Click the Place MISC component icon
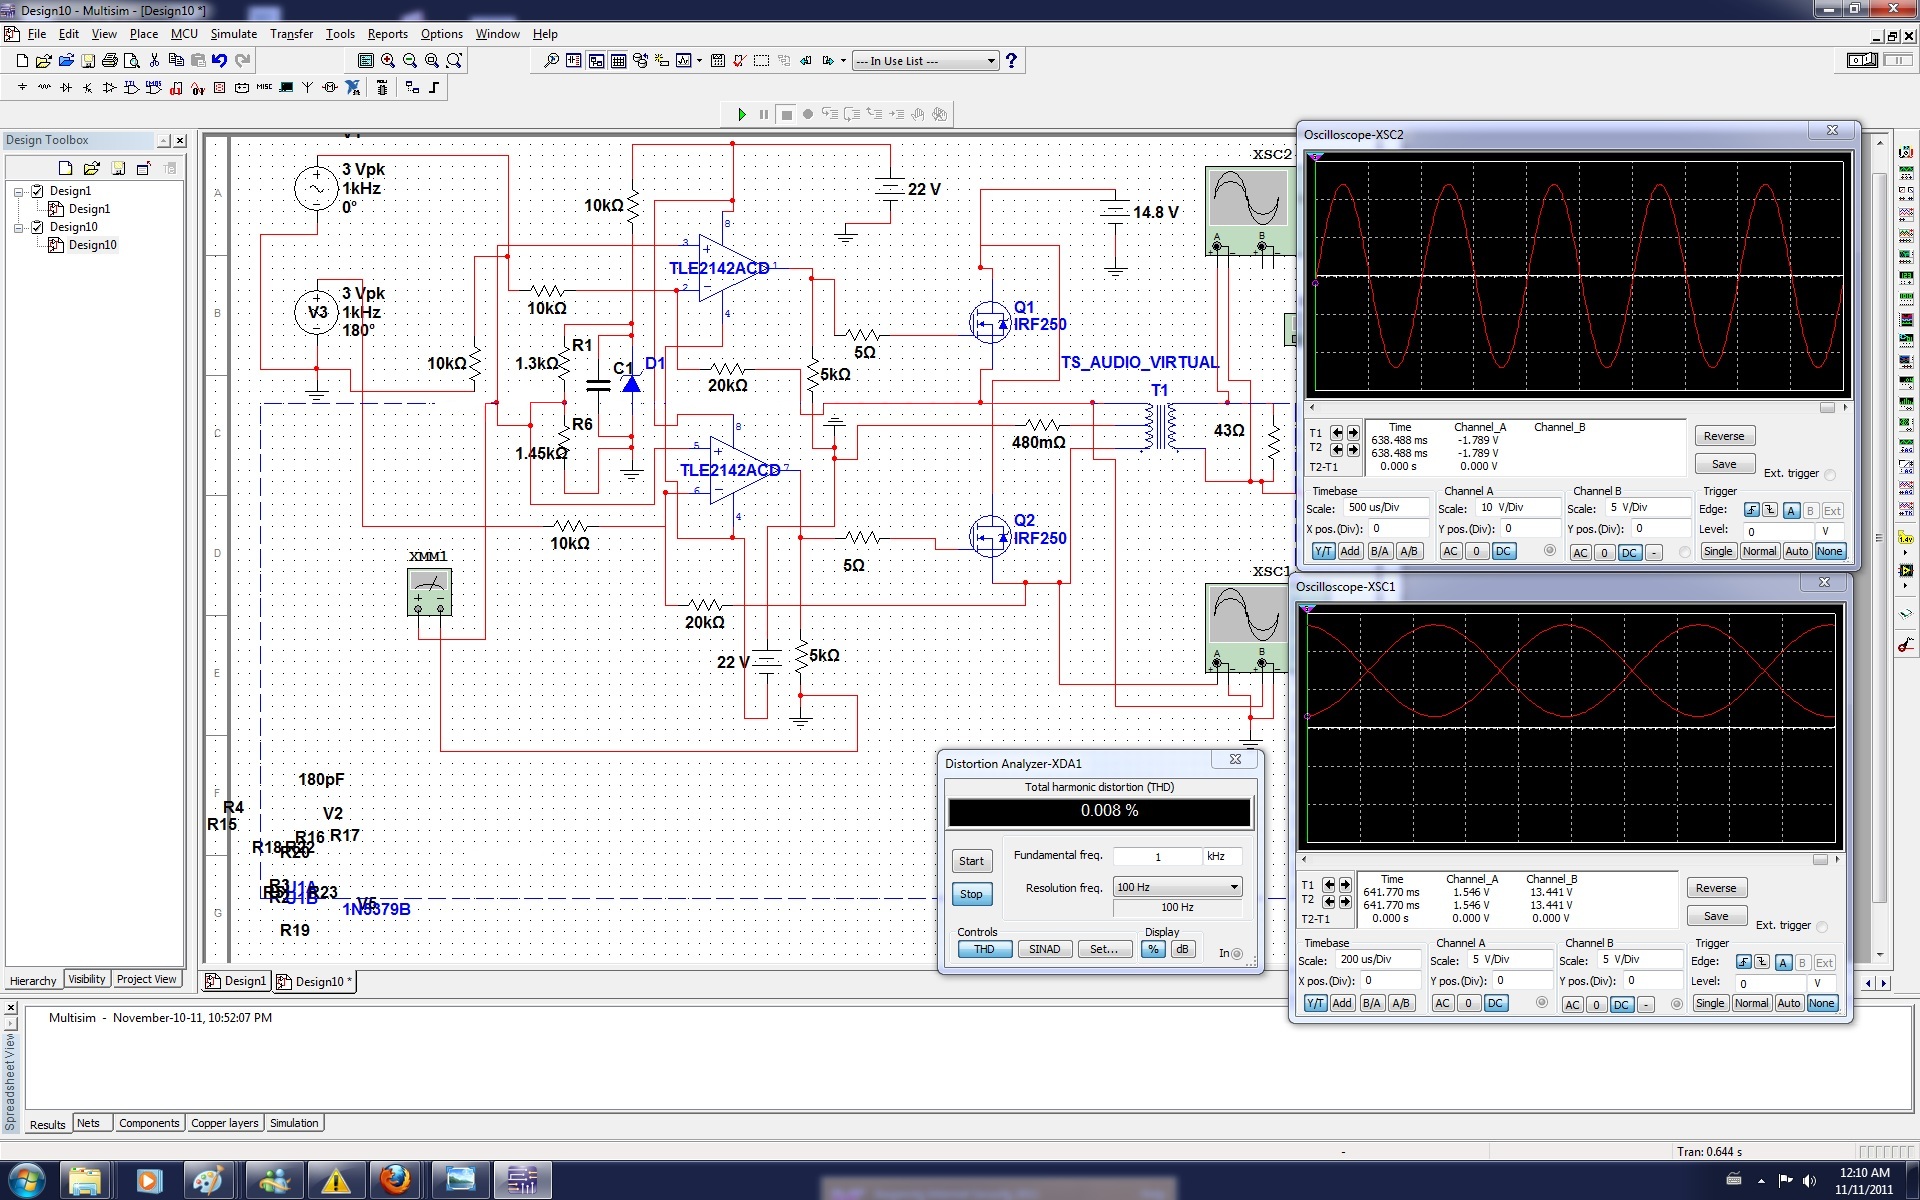Image resolution: width=1920 pixels, height=1200 pixels. (x=264, y=87)
